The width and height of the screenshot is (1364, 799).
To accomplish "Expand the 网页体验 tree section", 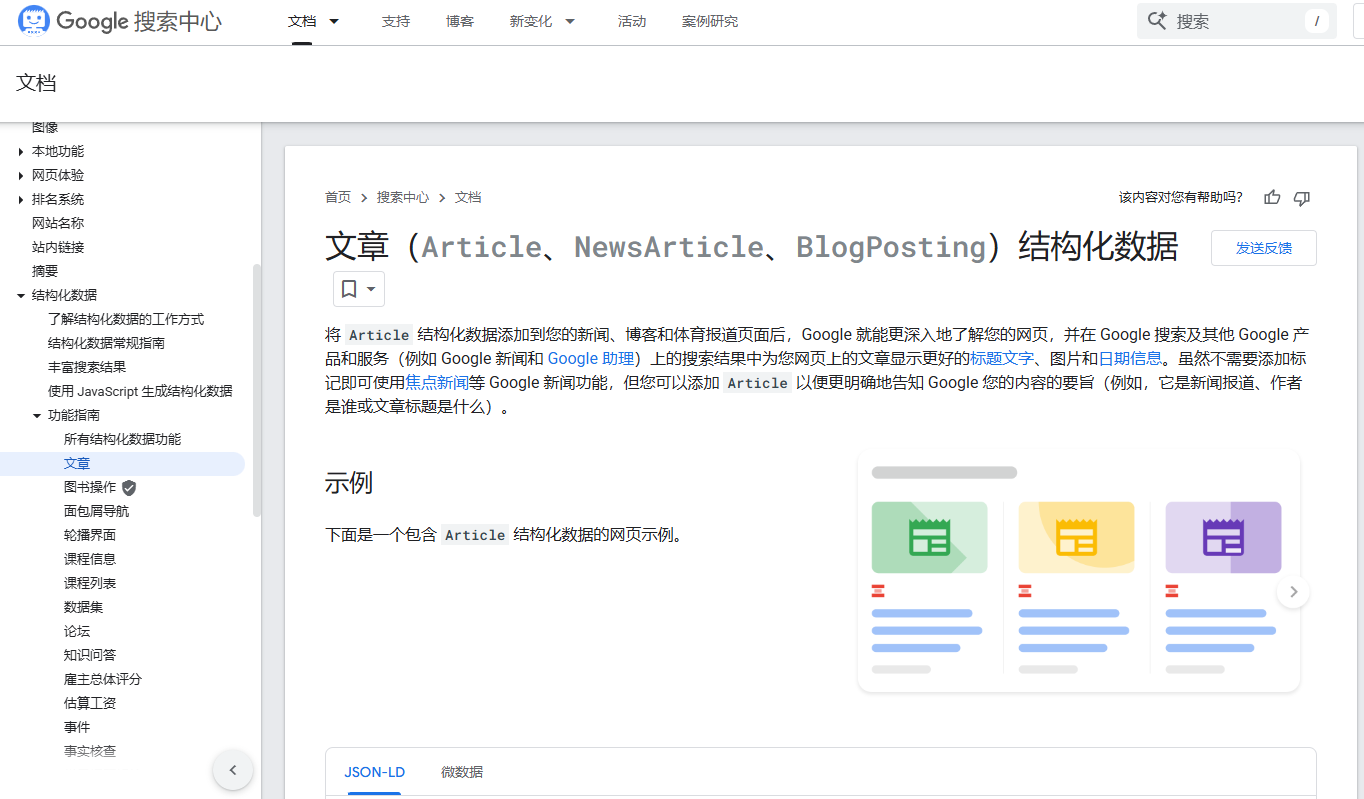I will (x=21, y=176).
